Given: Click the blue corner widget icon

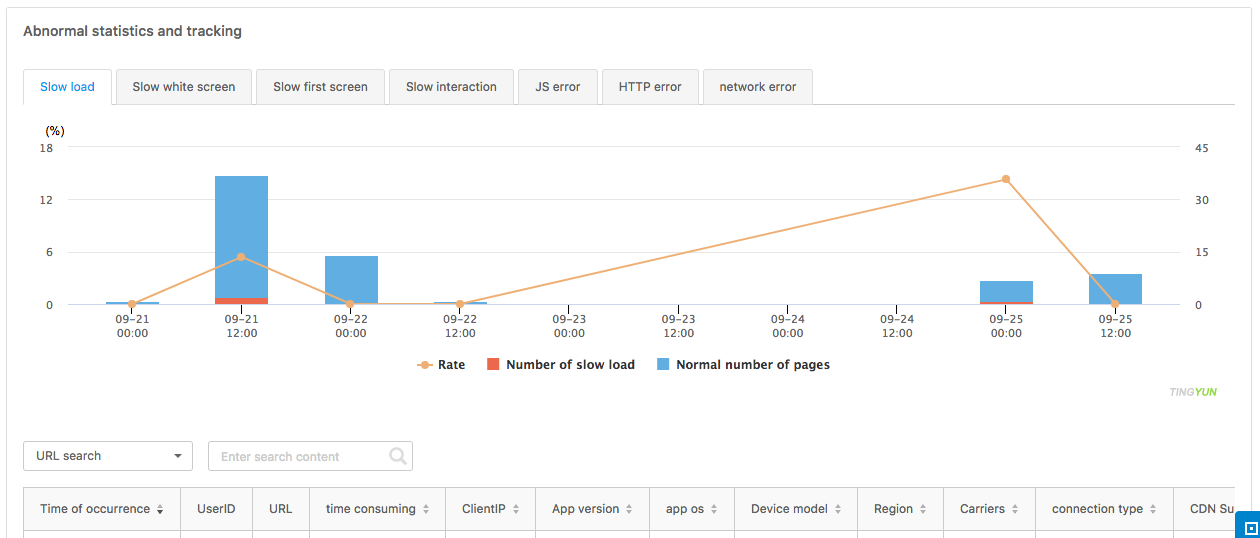Looking at the screenshot, I should [x=1249, y=527].
